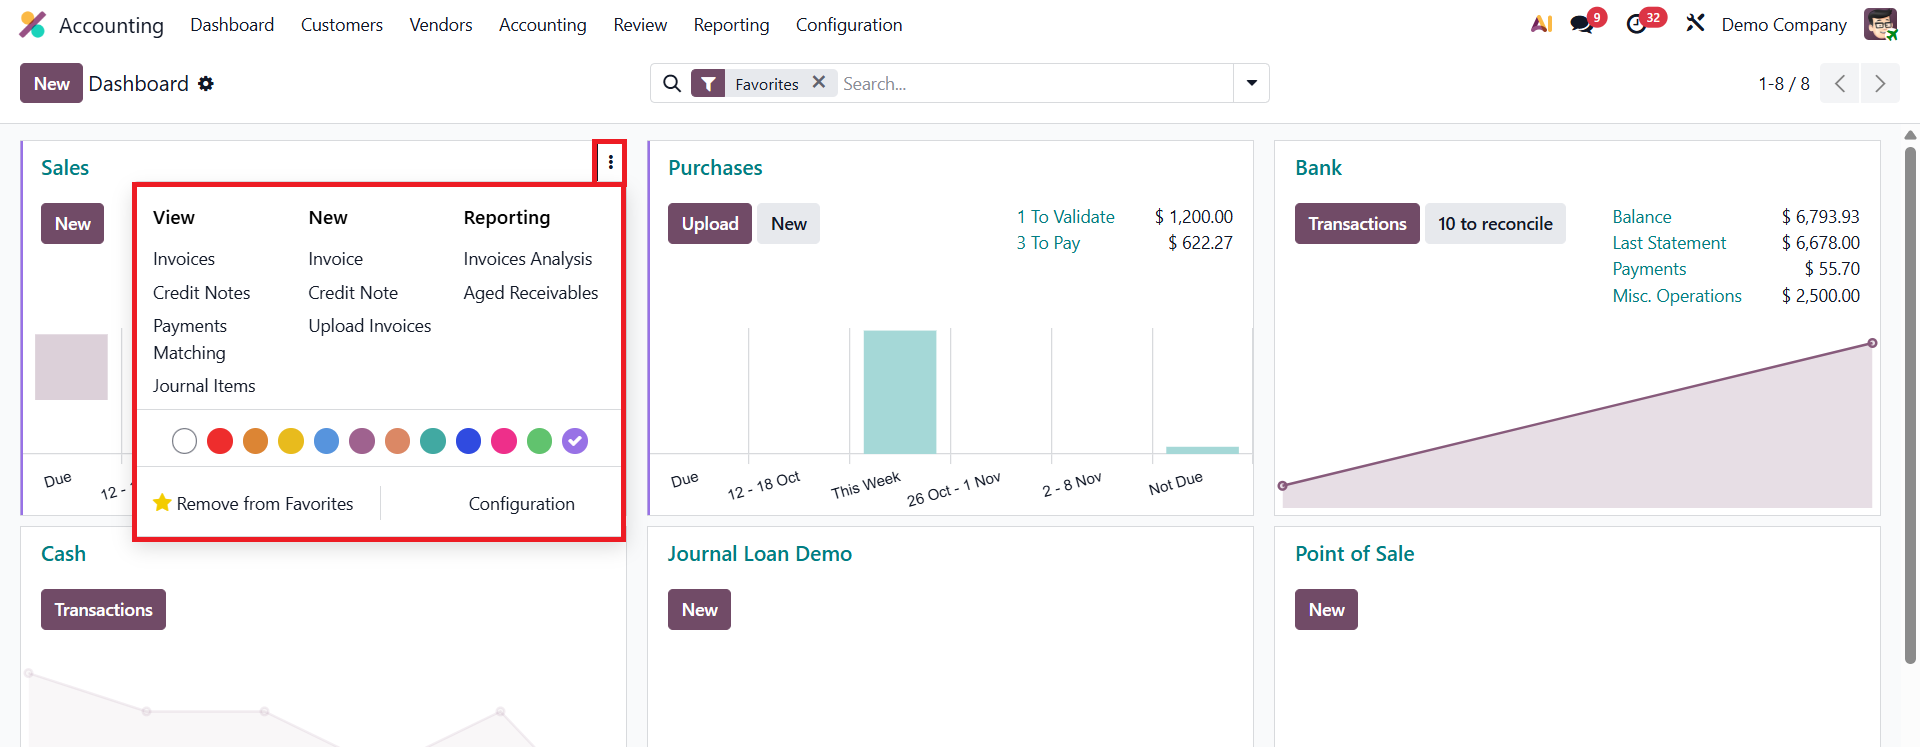Open the Dashboard settings gear icon

(206, 84)
